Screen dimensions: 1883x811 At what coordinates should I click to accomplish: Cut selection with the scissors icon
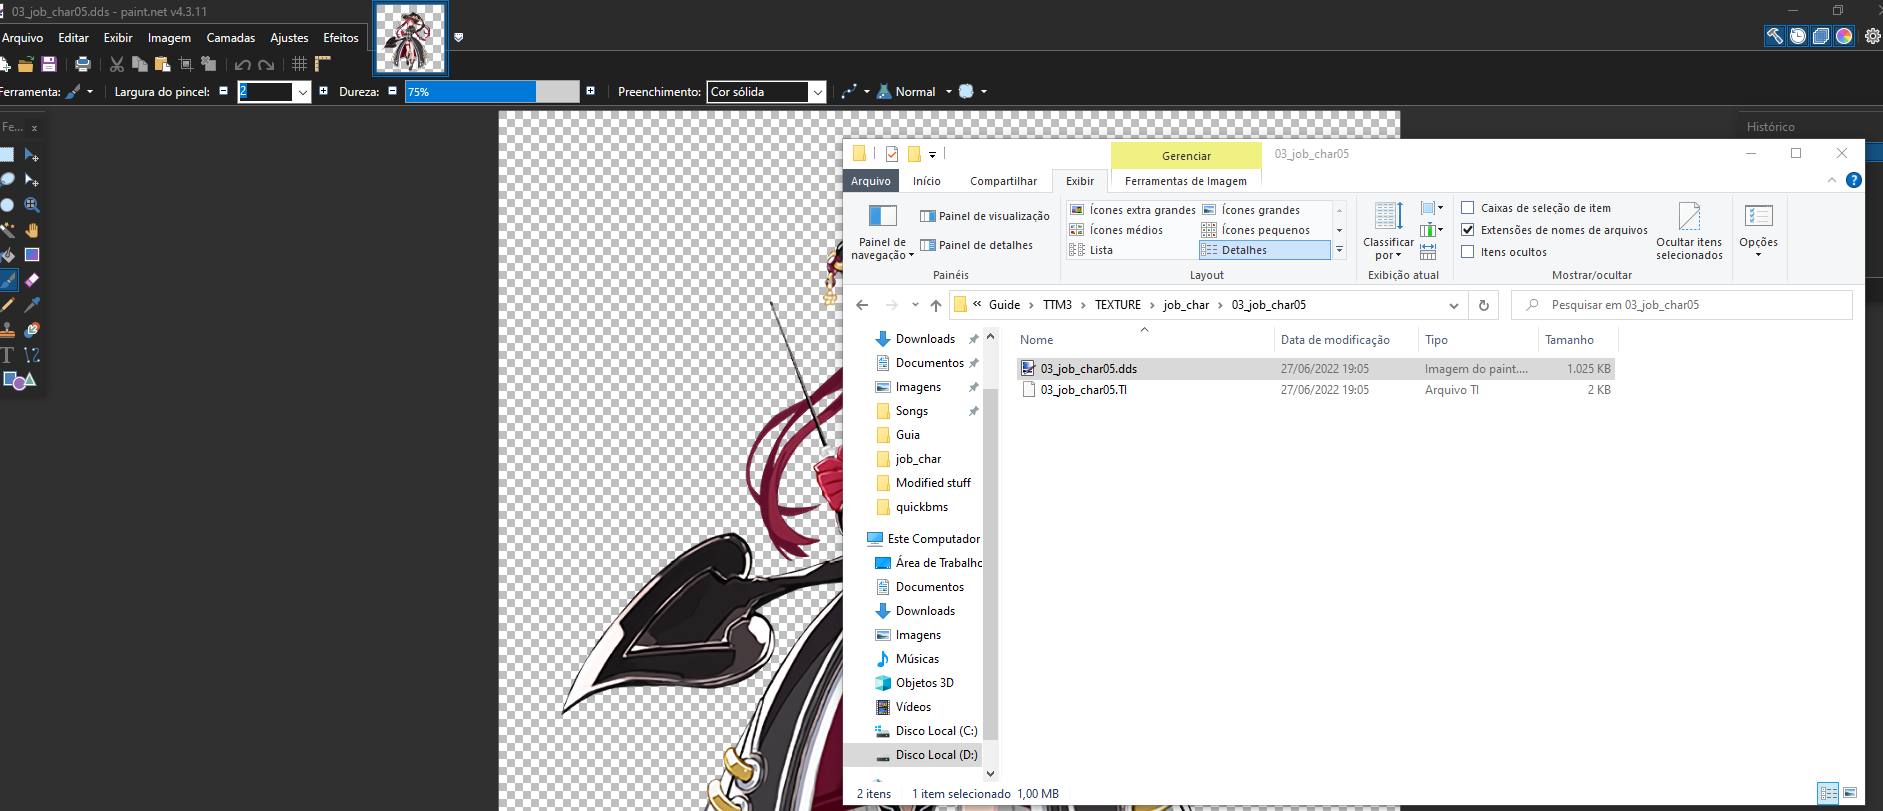tap(117, 64)
